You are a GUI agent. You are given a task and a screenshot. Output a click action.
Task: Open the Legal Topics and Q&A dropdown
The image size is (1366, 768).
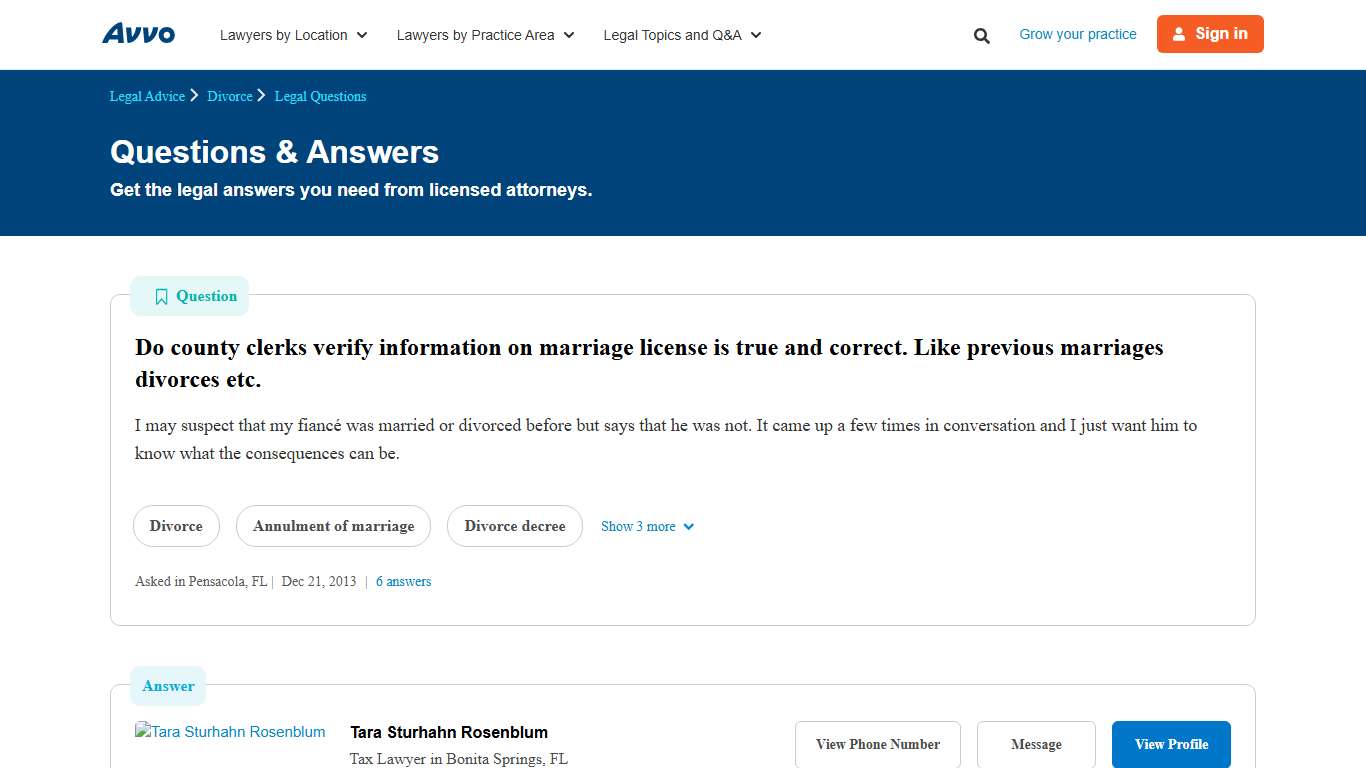pos(681,35)
